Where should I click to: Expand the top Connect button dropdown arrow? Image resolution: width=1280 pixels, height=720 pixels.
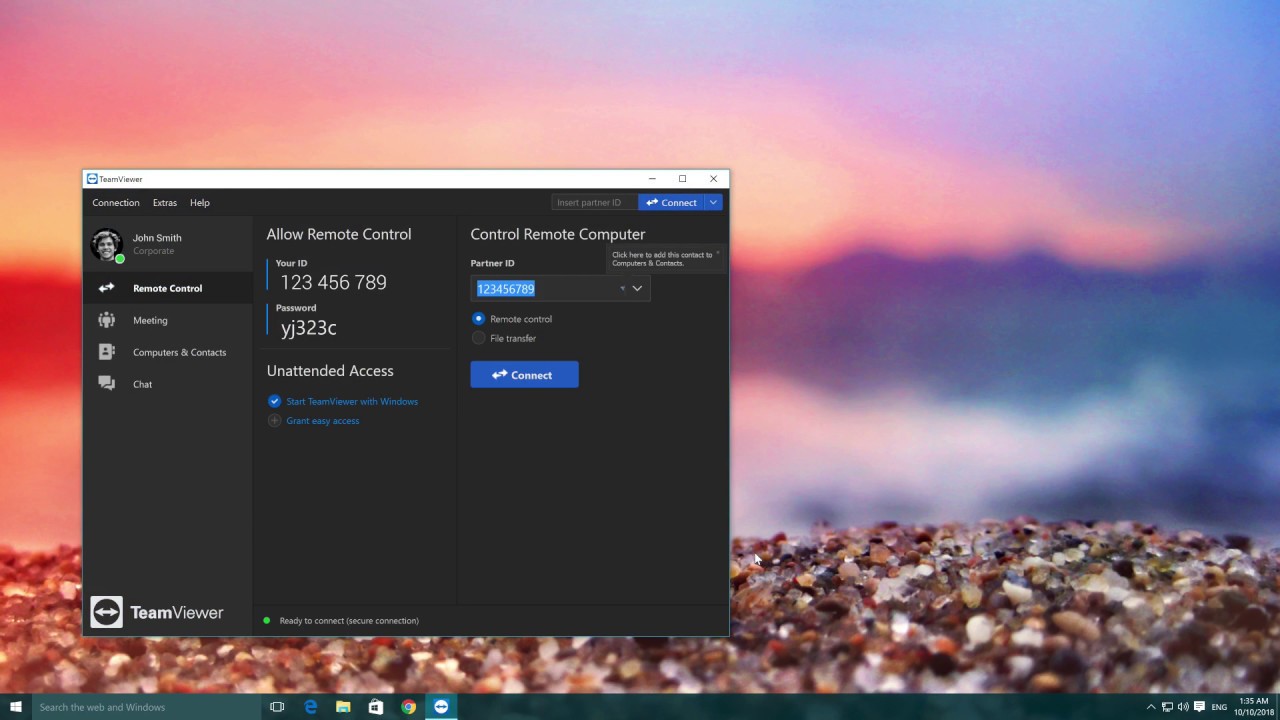(713, 202)
